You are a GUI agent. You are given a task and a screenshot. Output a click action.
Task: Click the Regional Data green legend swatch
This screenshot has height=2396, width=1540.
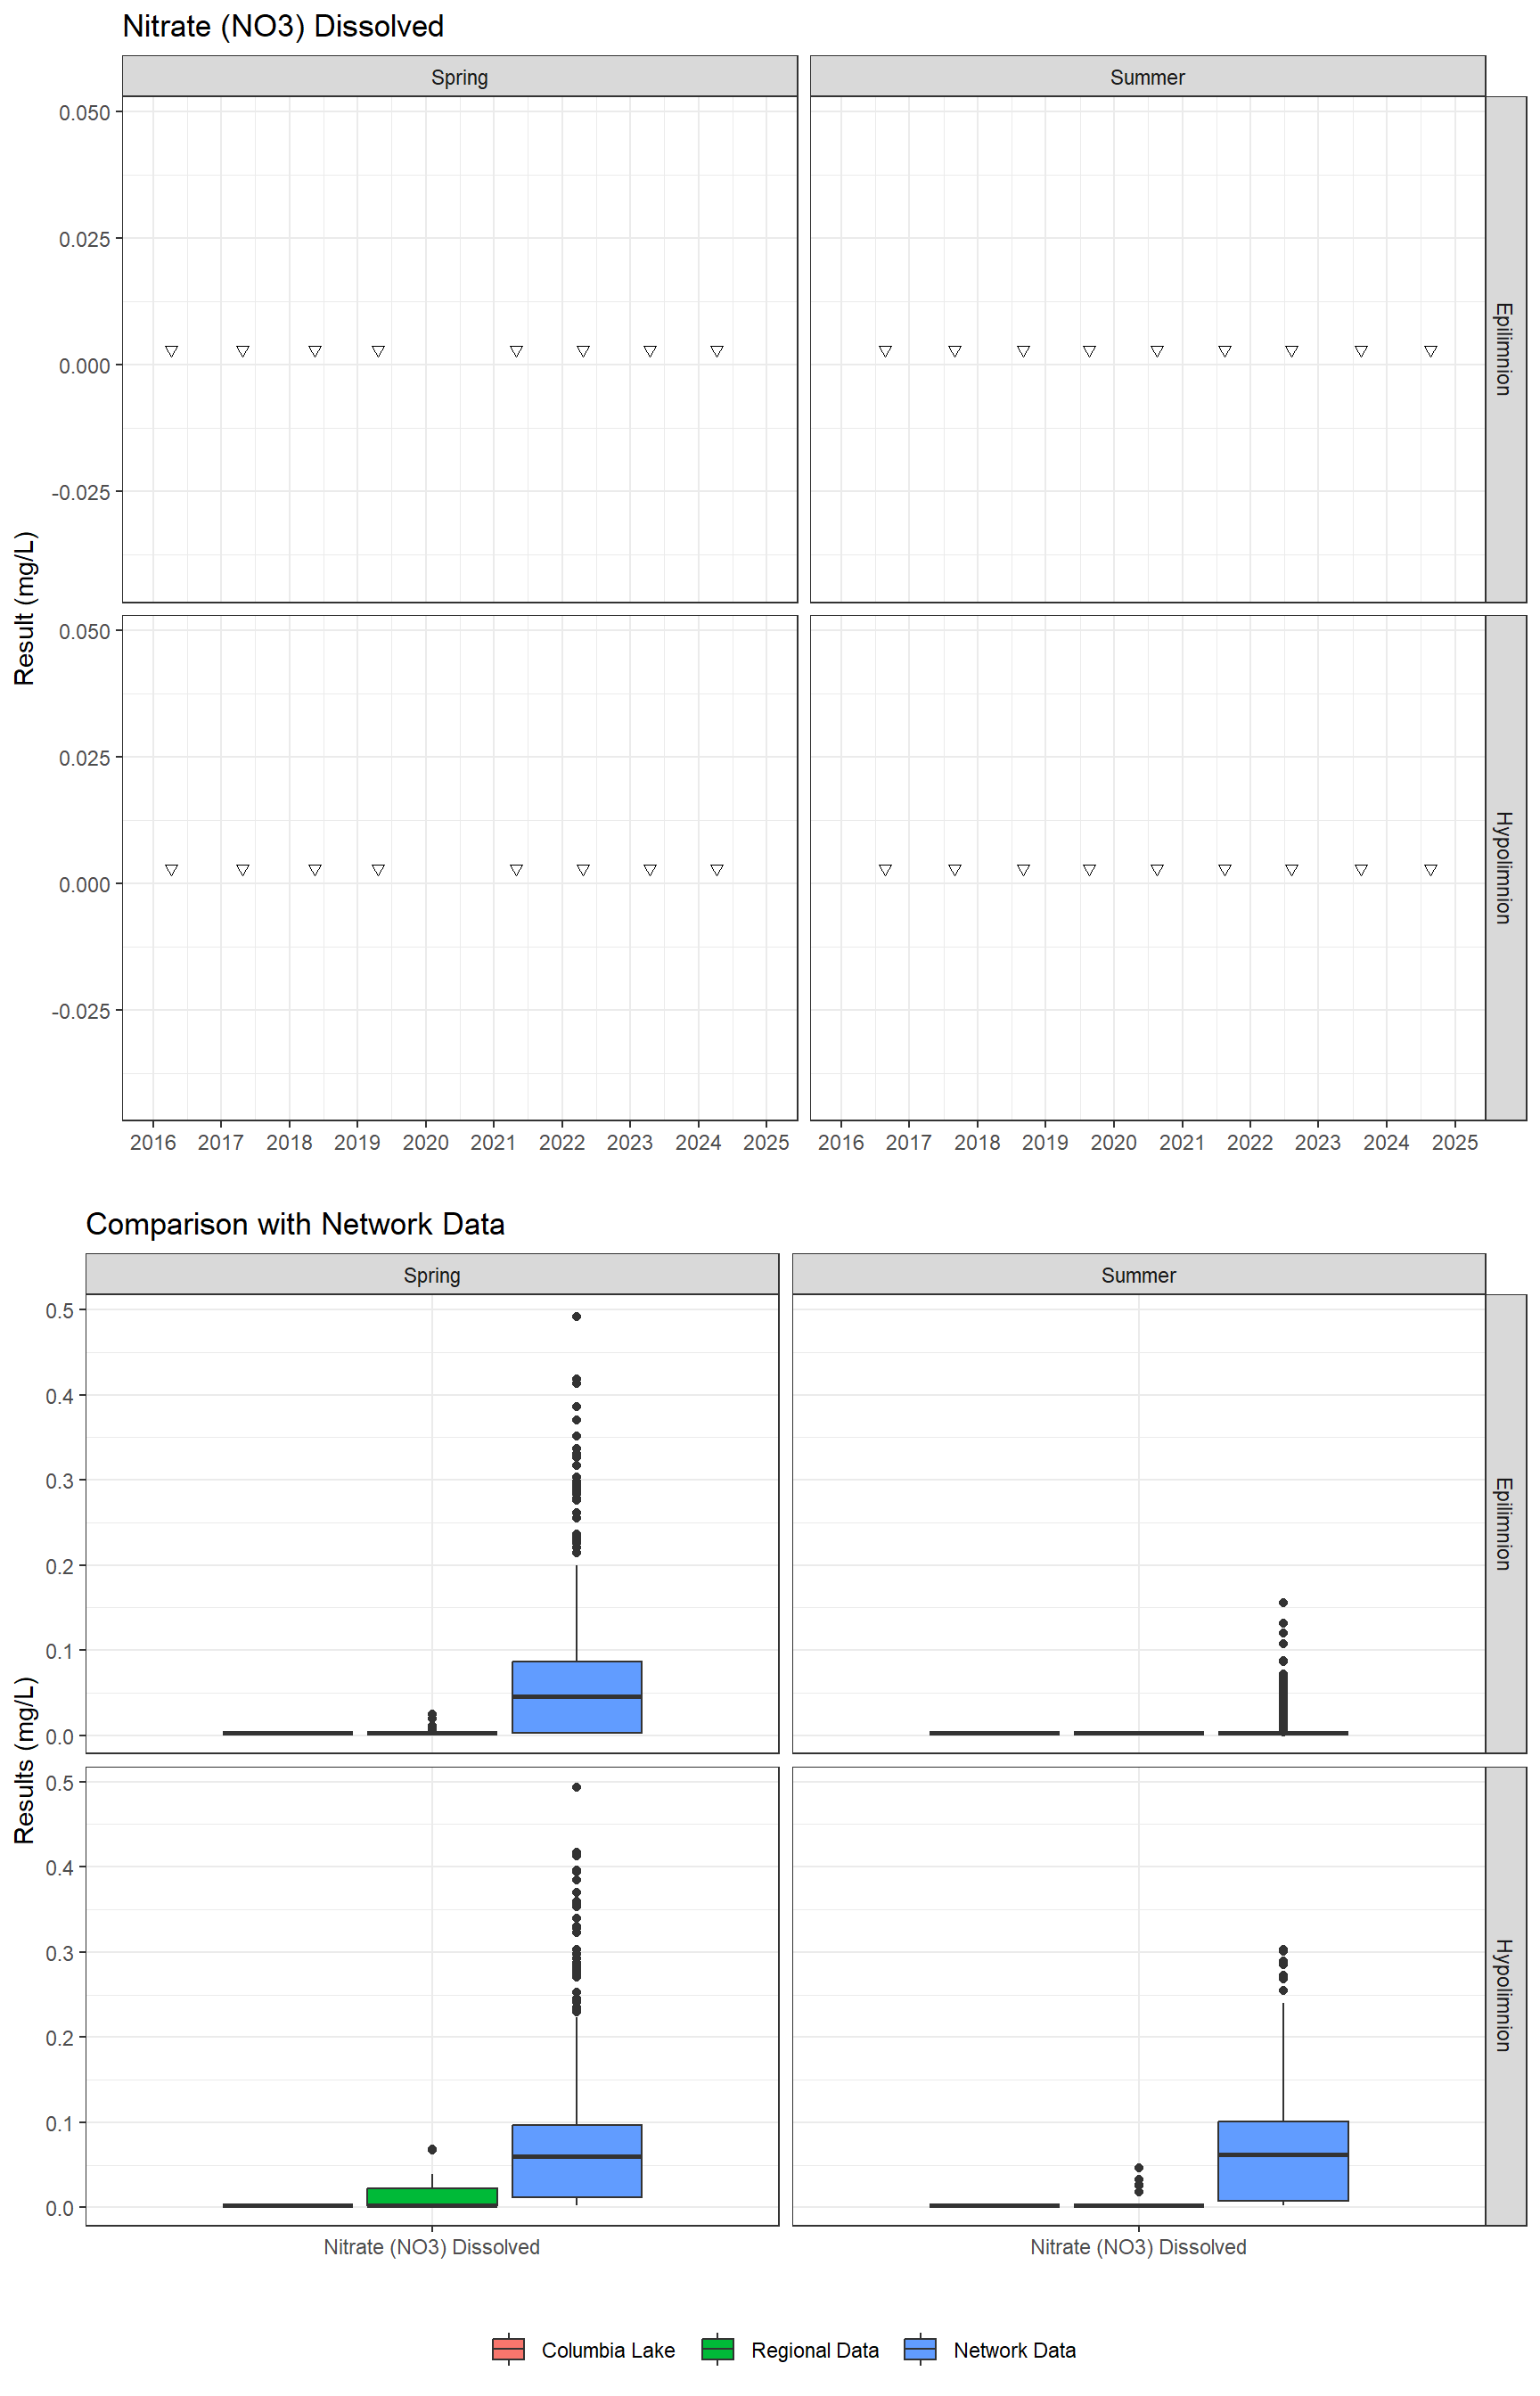click(717, 2349)
